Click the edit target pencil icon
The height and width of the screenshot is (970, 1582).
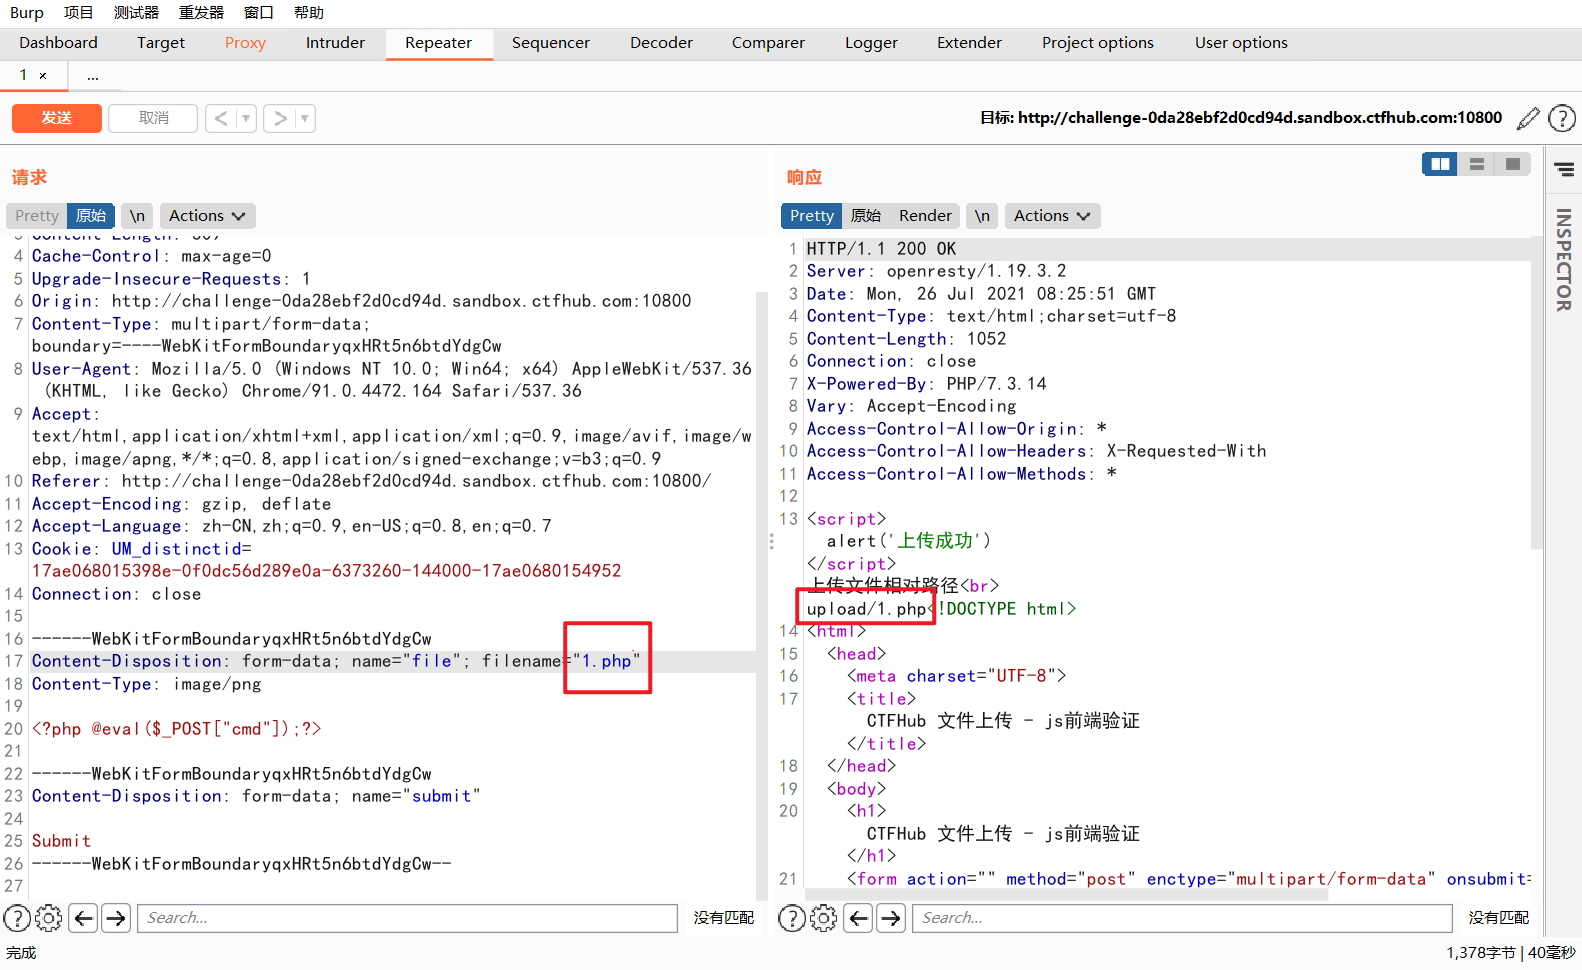[1528, 118]
